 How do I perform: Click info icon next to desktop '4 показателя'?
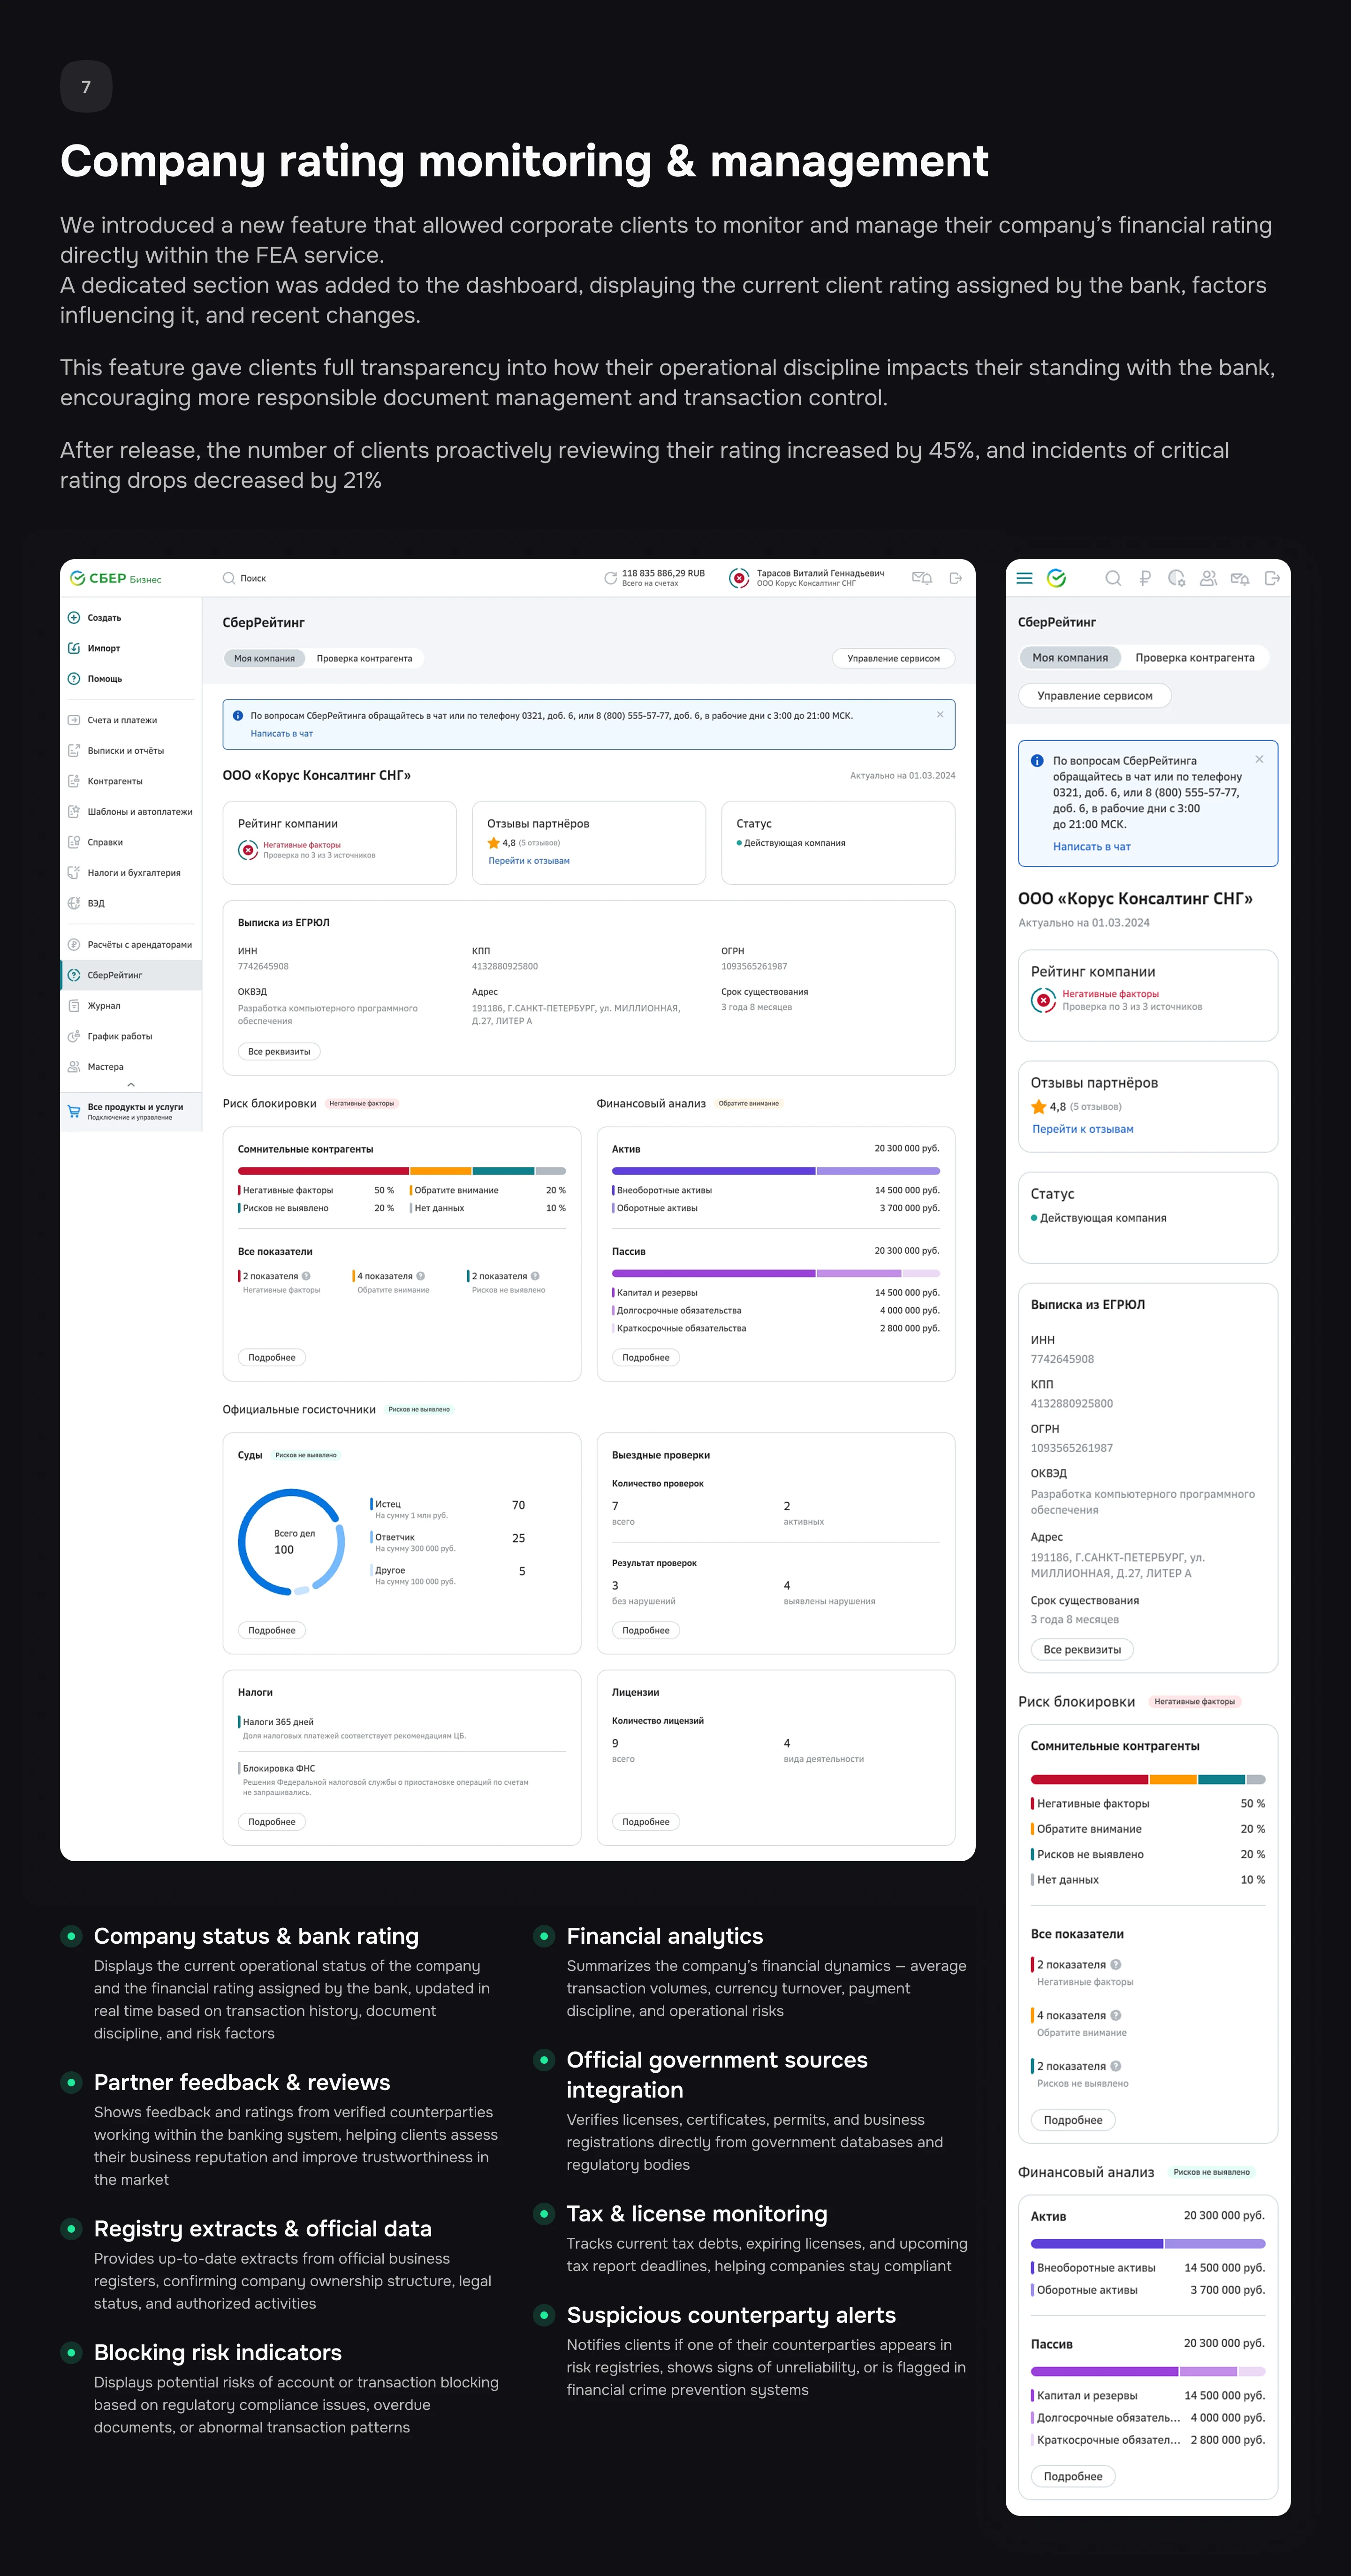point(421,1276)
